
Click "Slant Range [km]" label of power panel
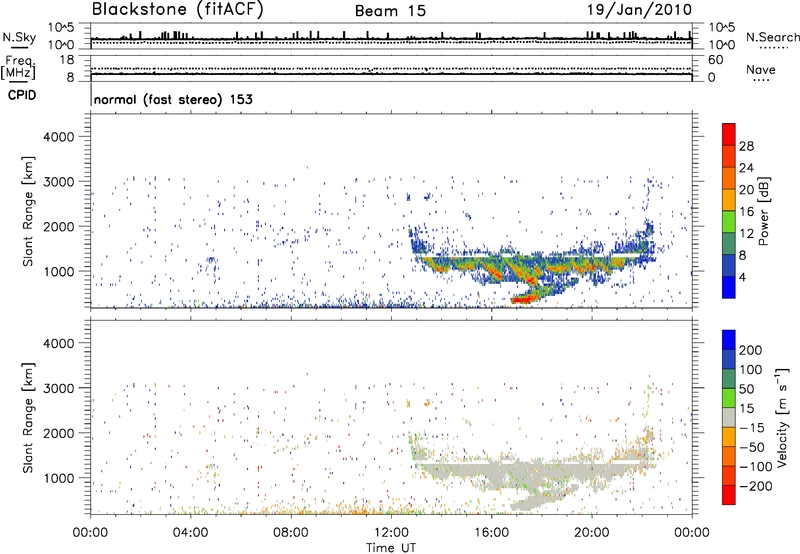(x=28, y=211)
